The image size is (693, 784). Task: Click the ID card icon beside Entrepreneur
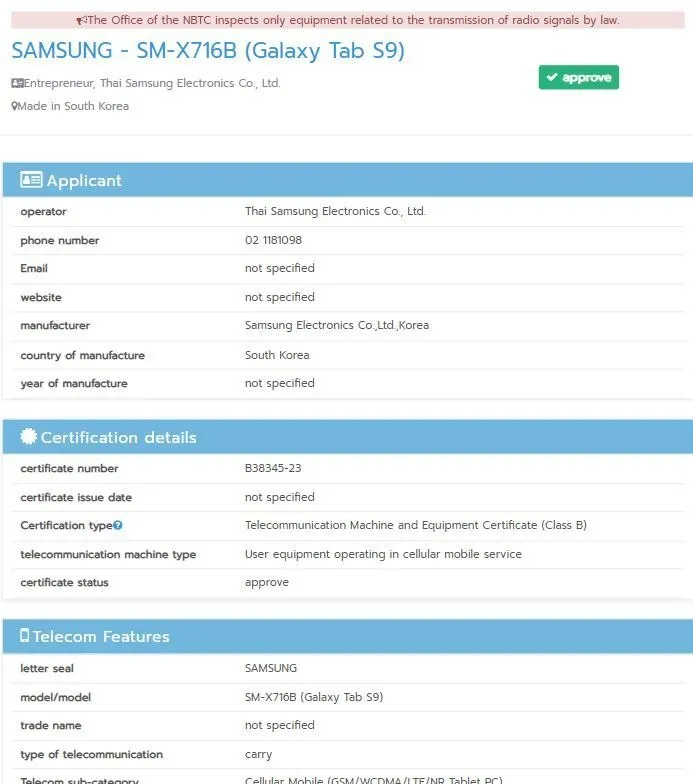(x=17, y=83)
